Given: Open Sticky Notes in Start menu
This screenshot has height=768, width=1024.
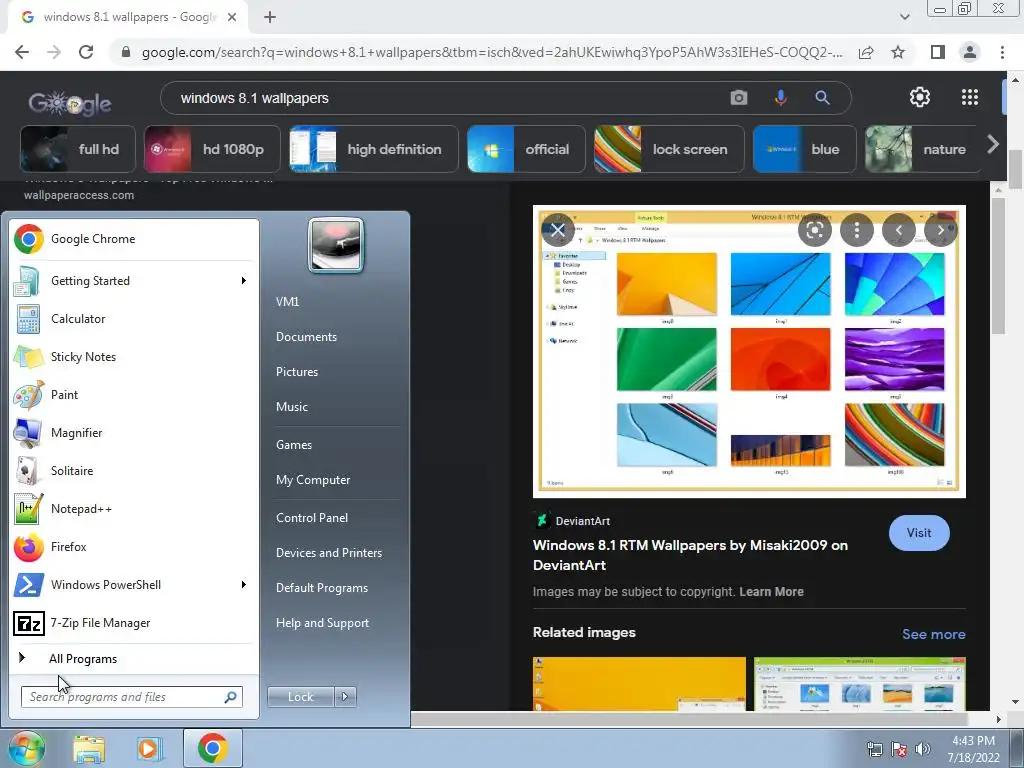Looking at the screenshot, I should pyautogui.click(x=134, y=357).
